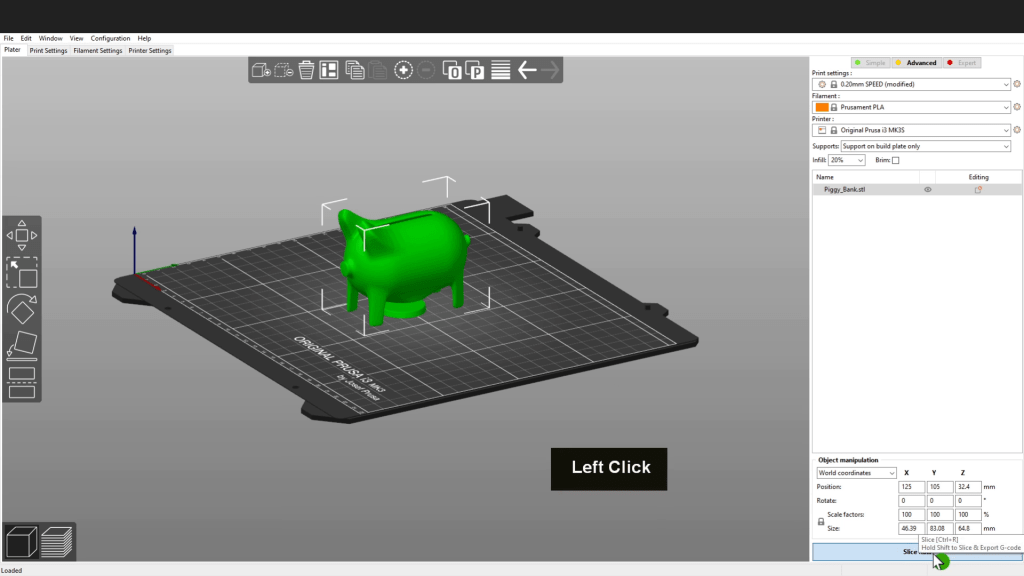Viewport: 1024px width, 576px height.
Task: Switch to sliced layers preview view
Action: pyautogui.click(x=57, y=541)
